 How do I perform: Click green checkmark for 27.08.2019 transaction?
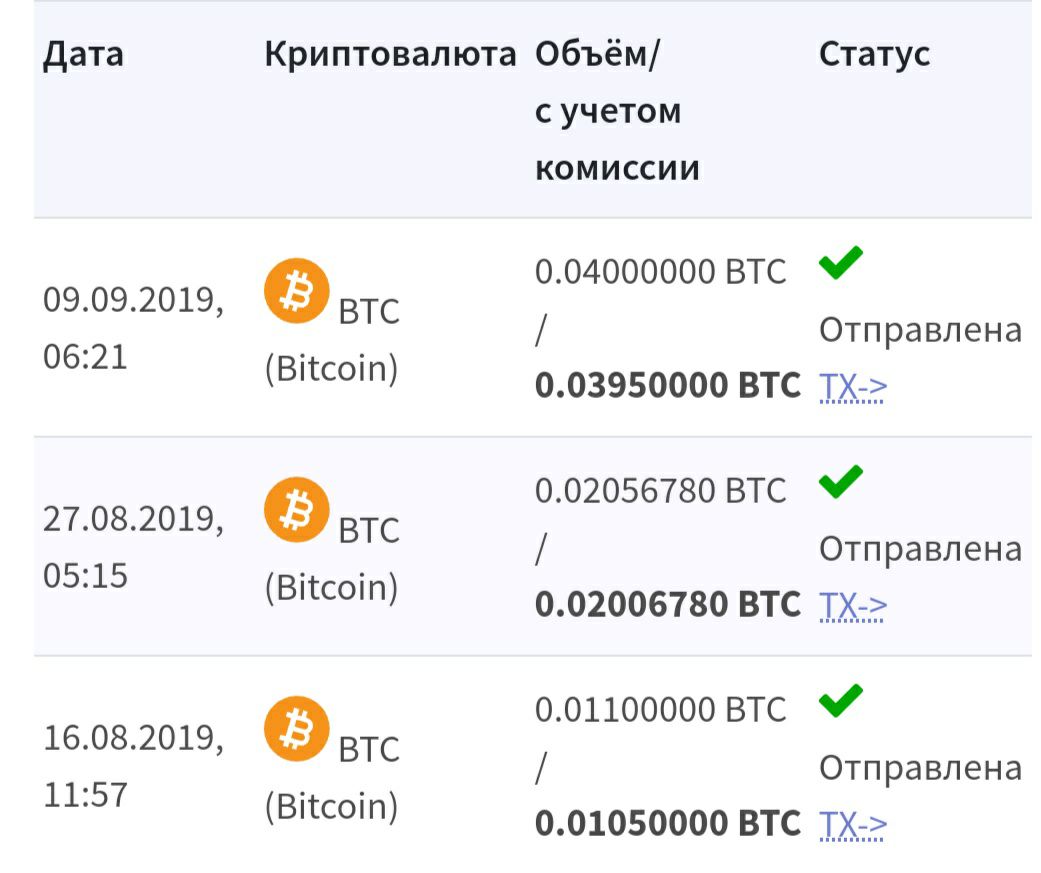[x=841, y=484]
